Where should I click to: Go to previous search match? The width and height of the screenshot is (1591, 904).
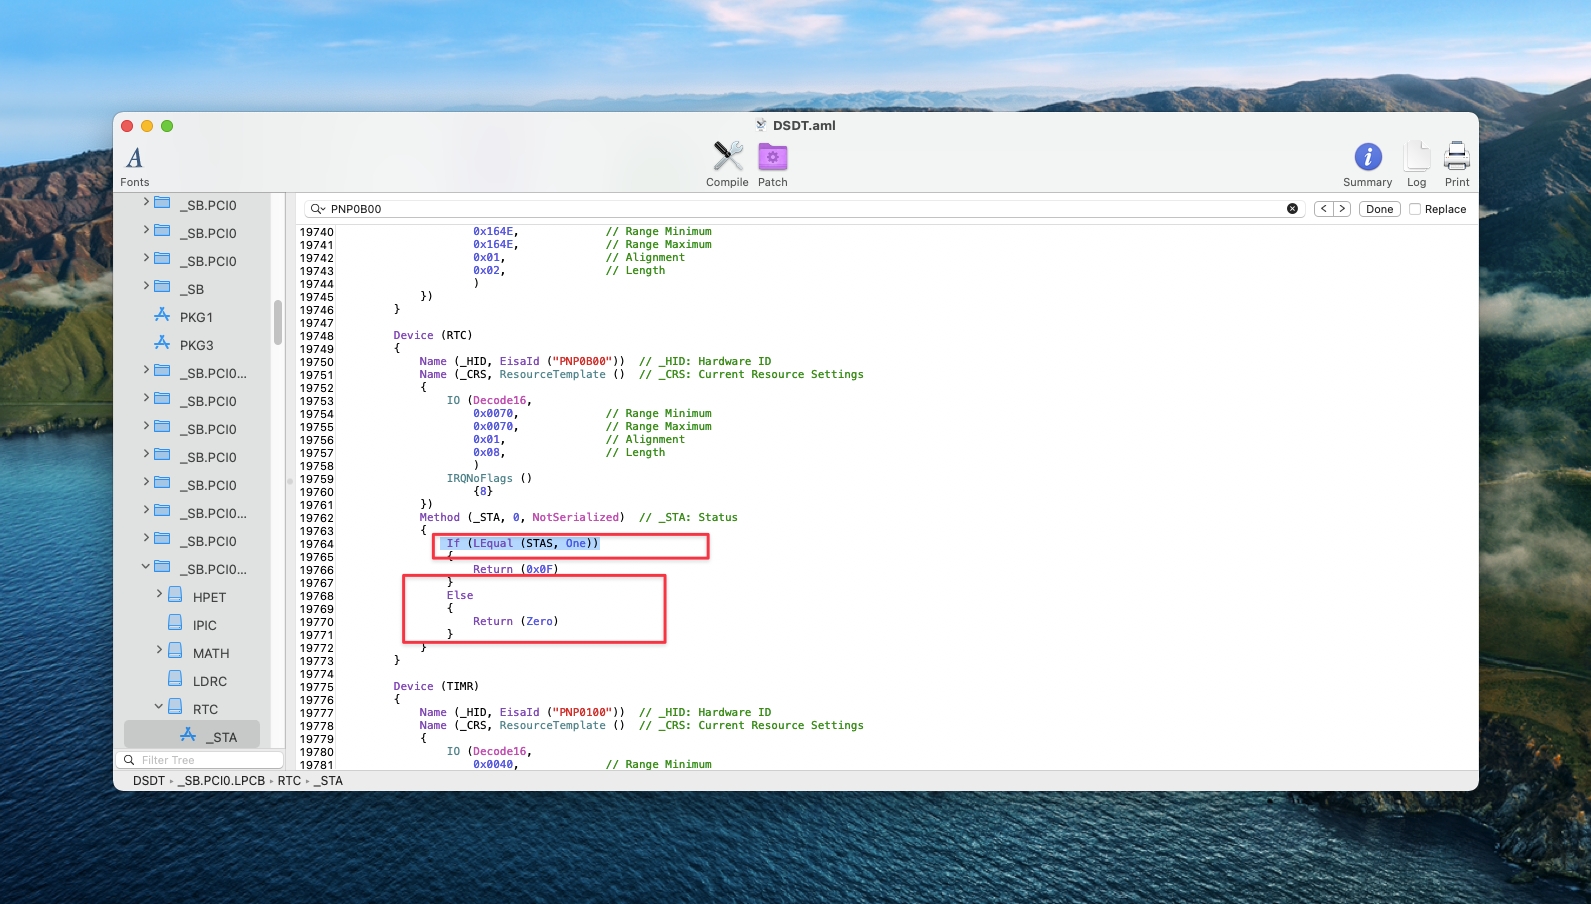click(1324, 209)
